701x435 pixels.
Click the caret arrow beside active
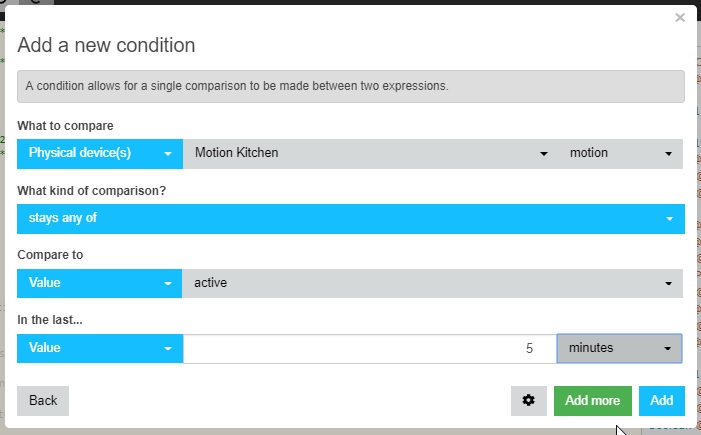[x=668, y=283]
